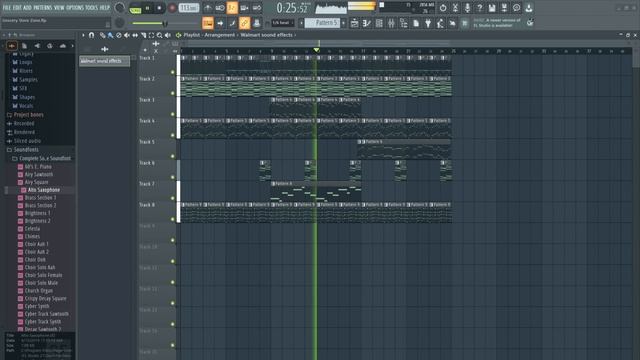Click the undo history power icon

click(x=443, y=8)
